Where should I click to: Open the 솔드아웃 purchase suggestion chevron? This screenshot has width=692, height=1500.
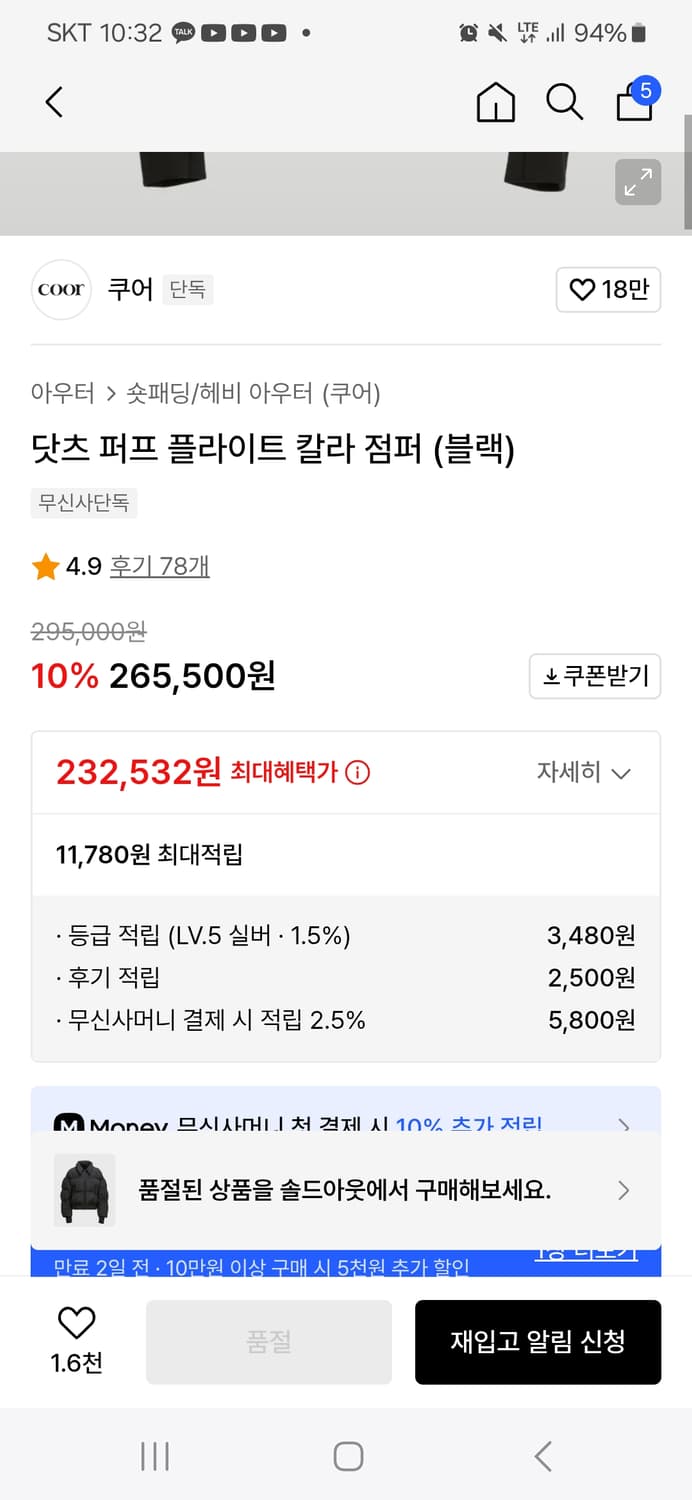coord(623,1190)
